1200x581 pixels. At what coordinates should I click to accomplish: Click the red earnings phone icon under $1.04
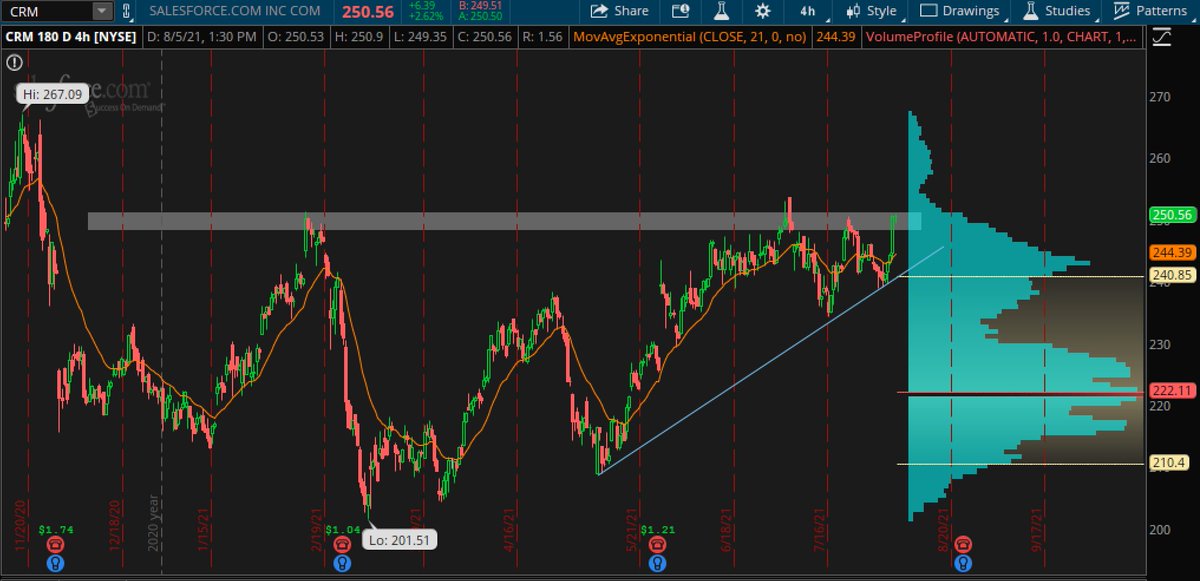tap(342, 544)
